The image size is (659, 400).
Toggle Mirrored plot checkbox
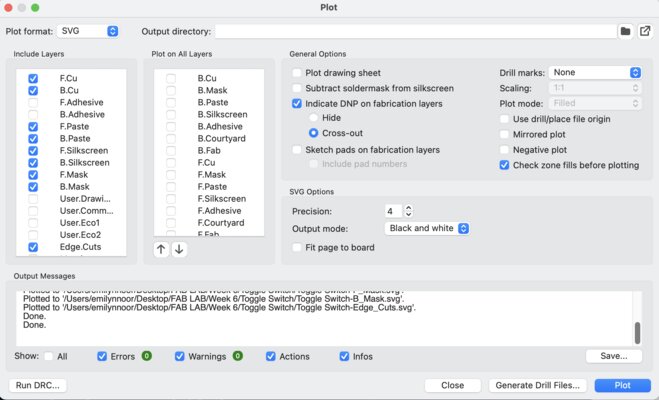coord(505,134)
